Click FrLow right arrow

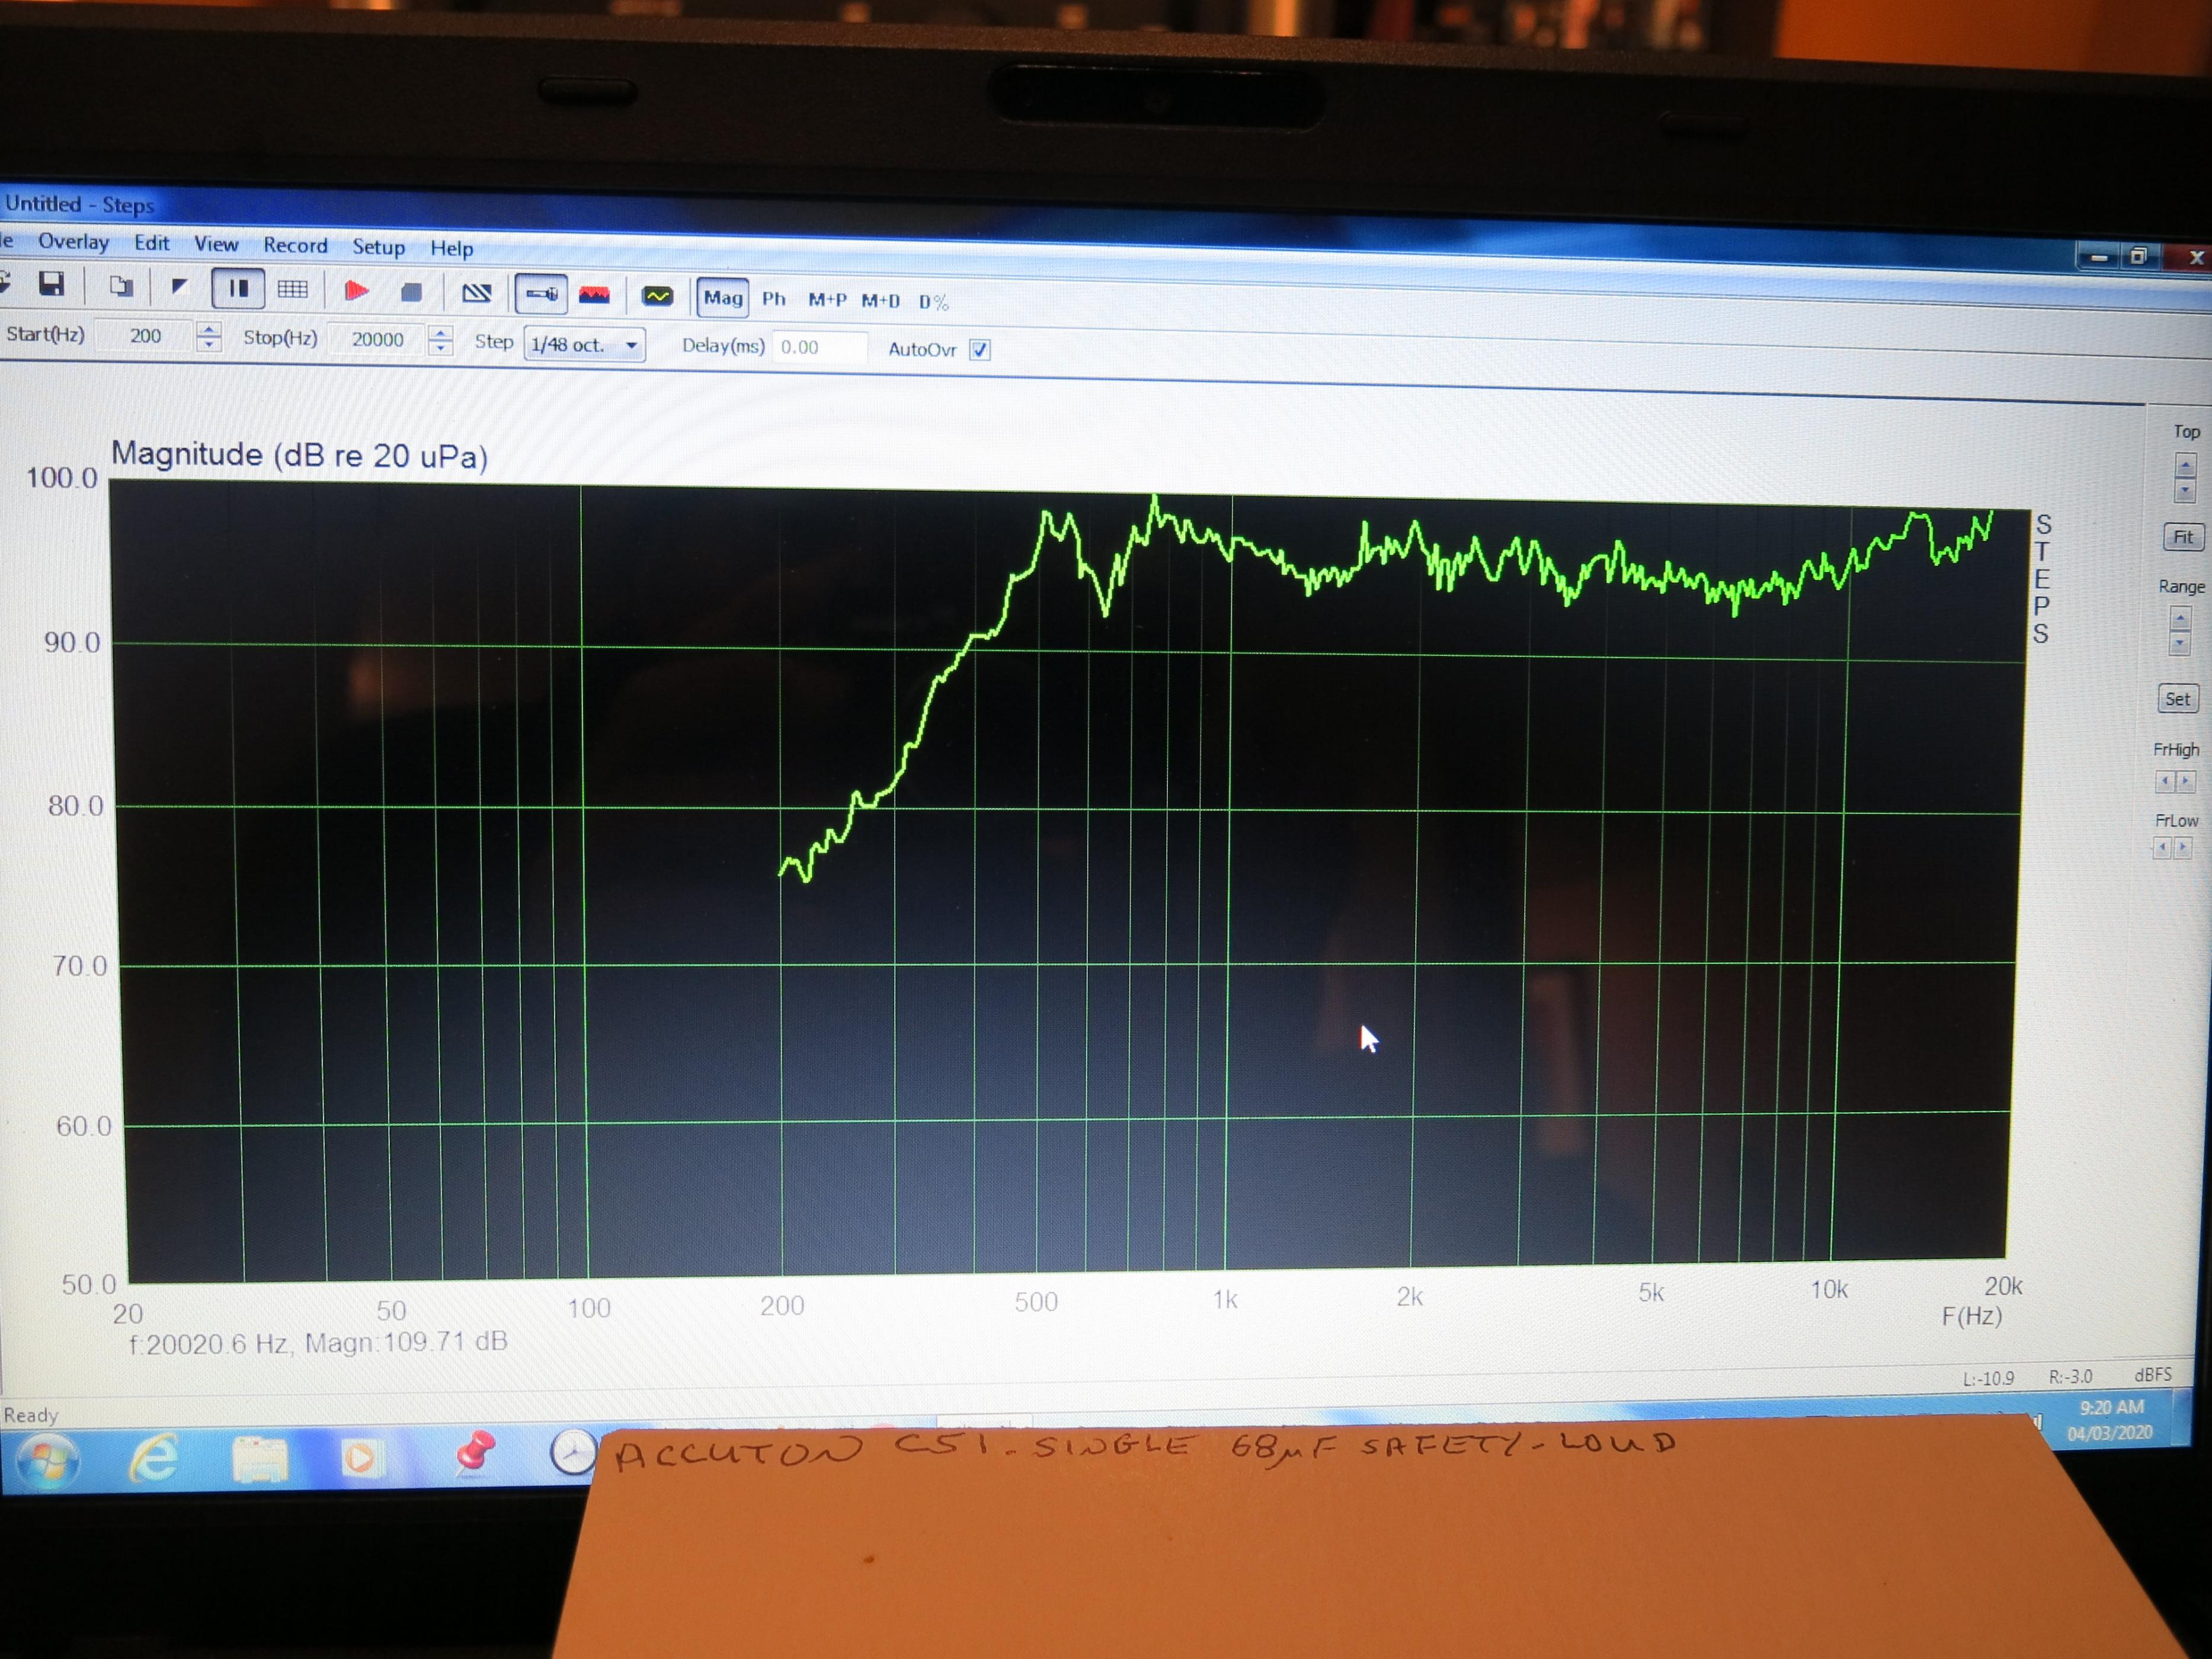2183,848
